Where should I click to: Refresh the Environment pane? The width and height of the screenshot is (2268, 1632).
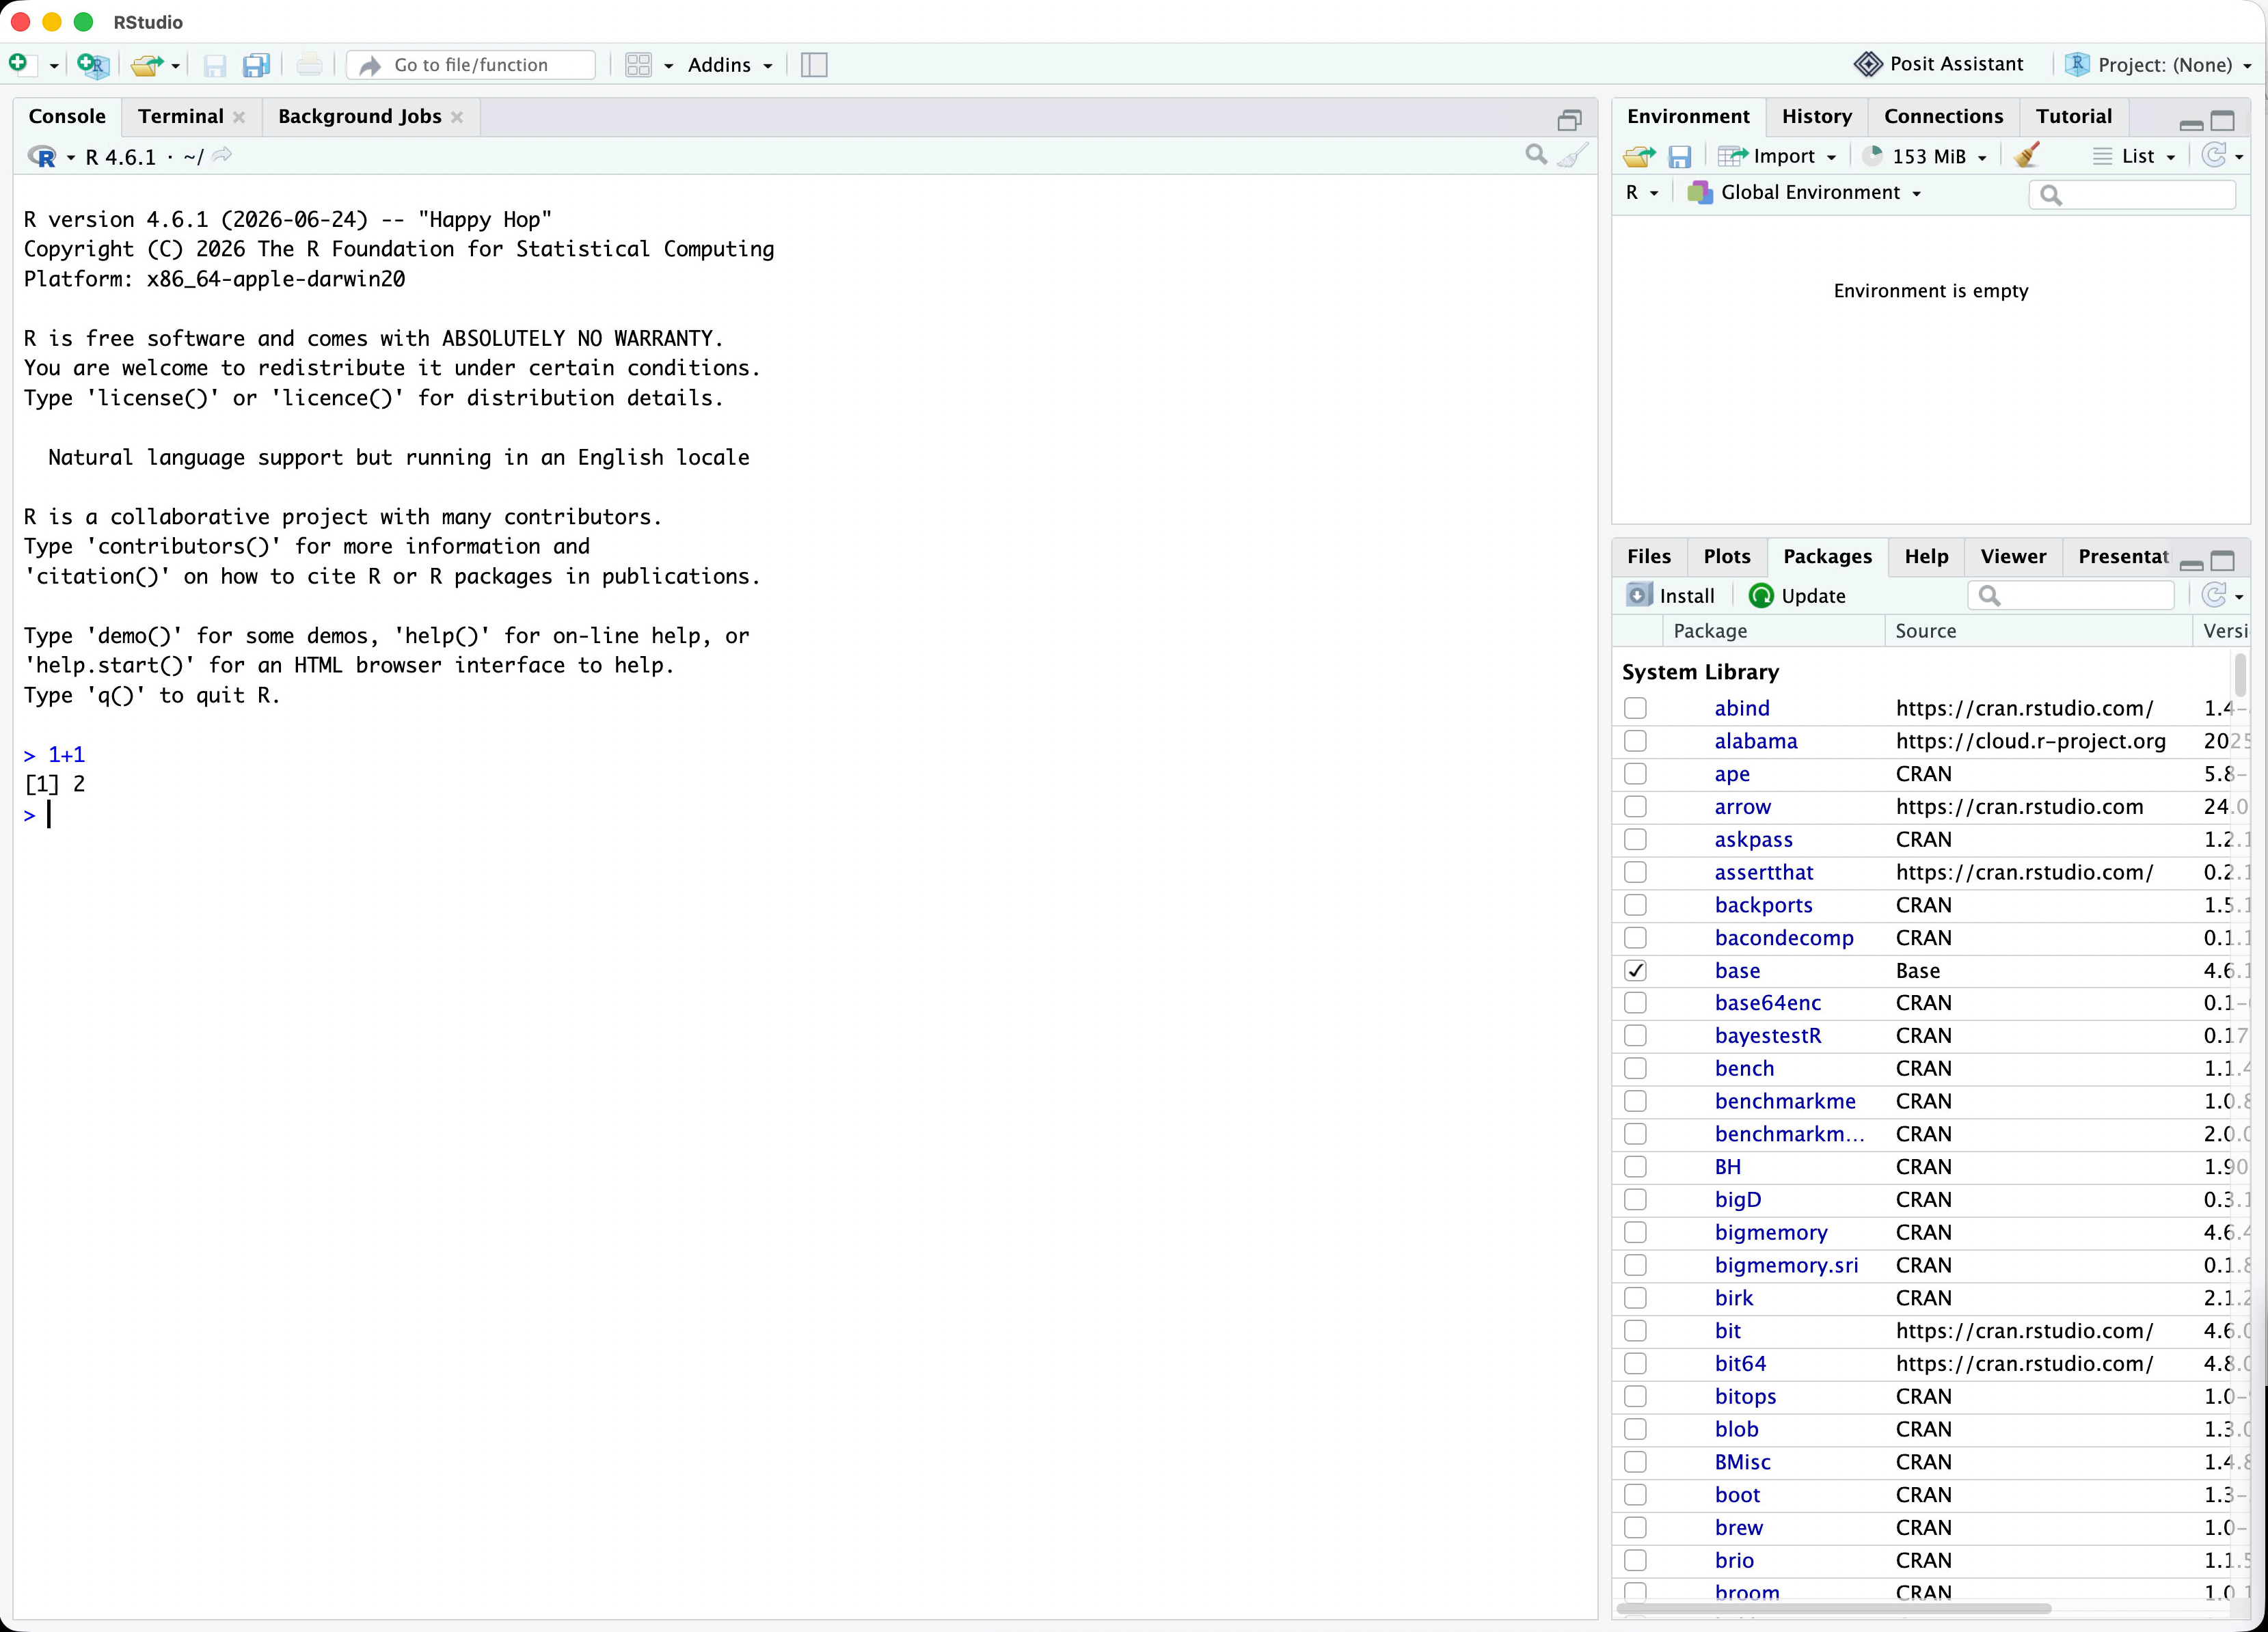pos(2214,155)
